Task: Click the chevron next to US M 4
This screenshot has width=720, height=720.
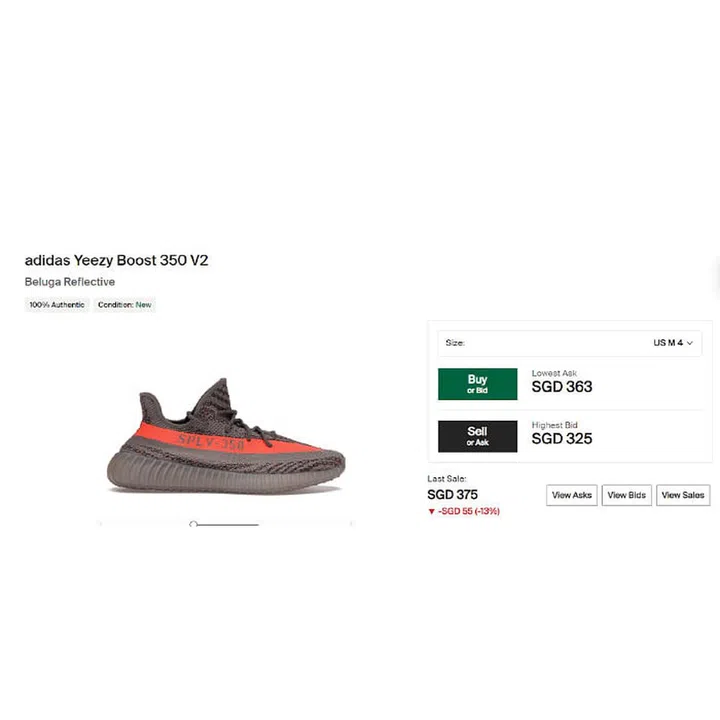Action: click(x=690, y=343)
